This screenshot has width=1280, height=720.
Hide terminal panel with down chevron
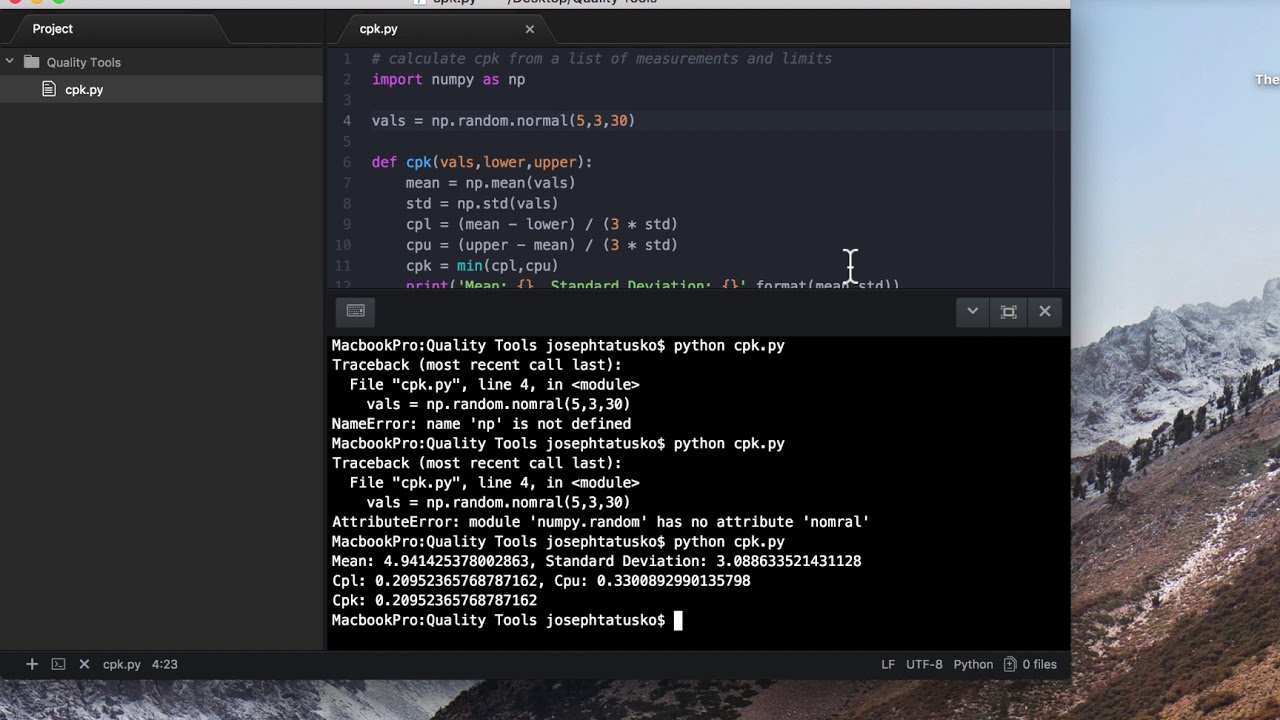(x=972, y=311)
